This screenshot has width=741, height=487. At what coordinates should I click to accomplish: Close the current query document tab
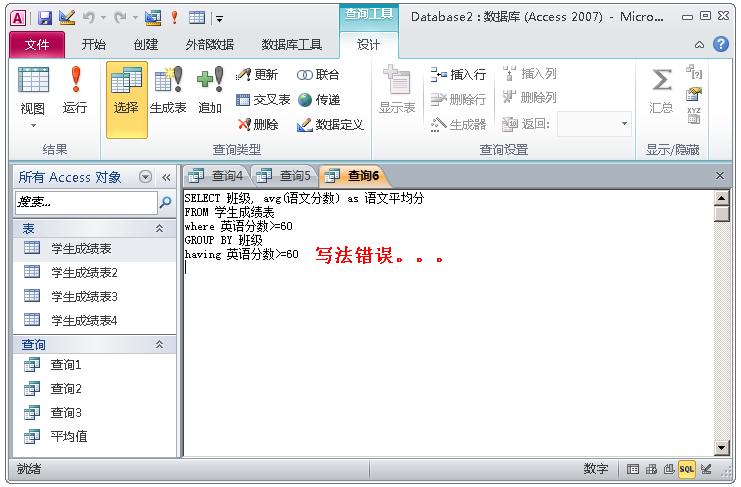point(720,176)
